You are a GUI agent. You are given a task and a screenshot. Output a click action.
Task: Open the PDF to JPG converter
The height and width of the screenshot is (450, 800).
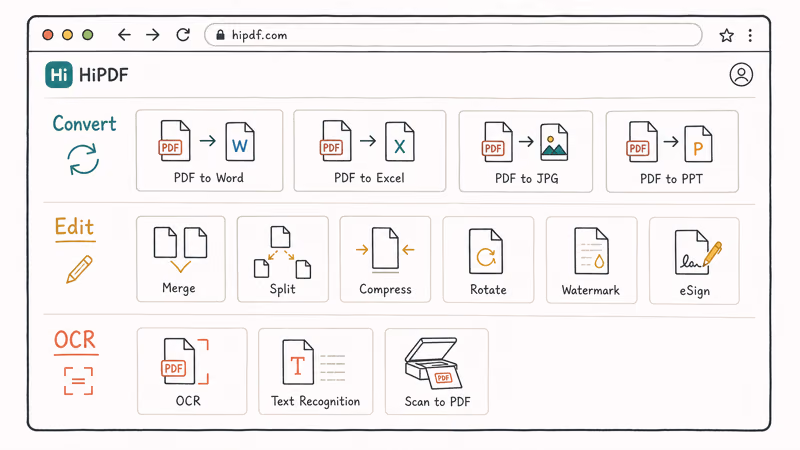click(x=526, y=152)
